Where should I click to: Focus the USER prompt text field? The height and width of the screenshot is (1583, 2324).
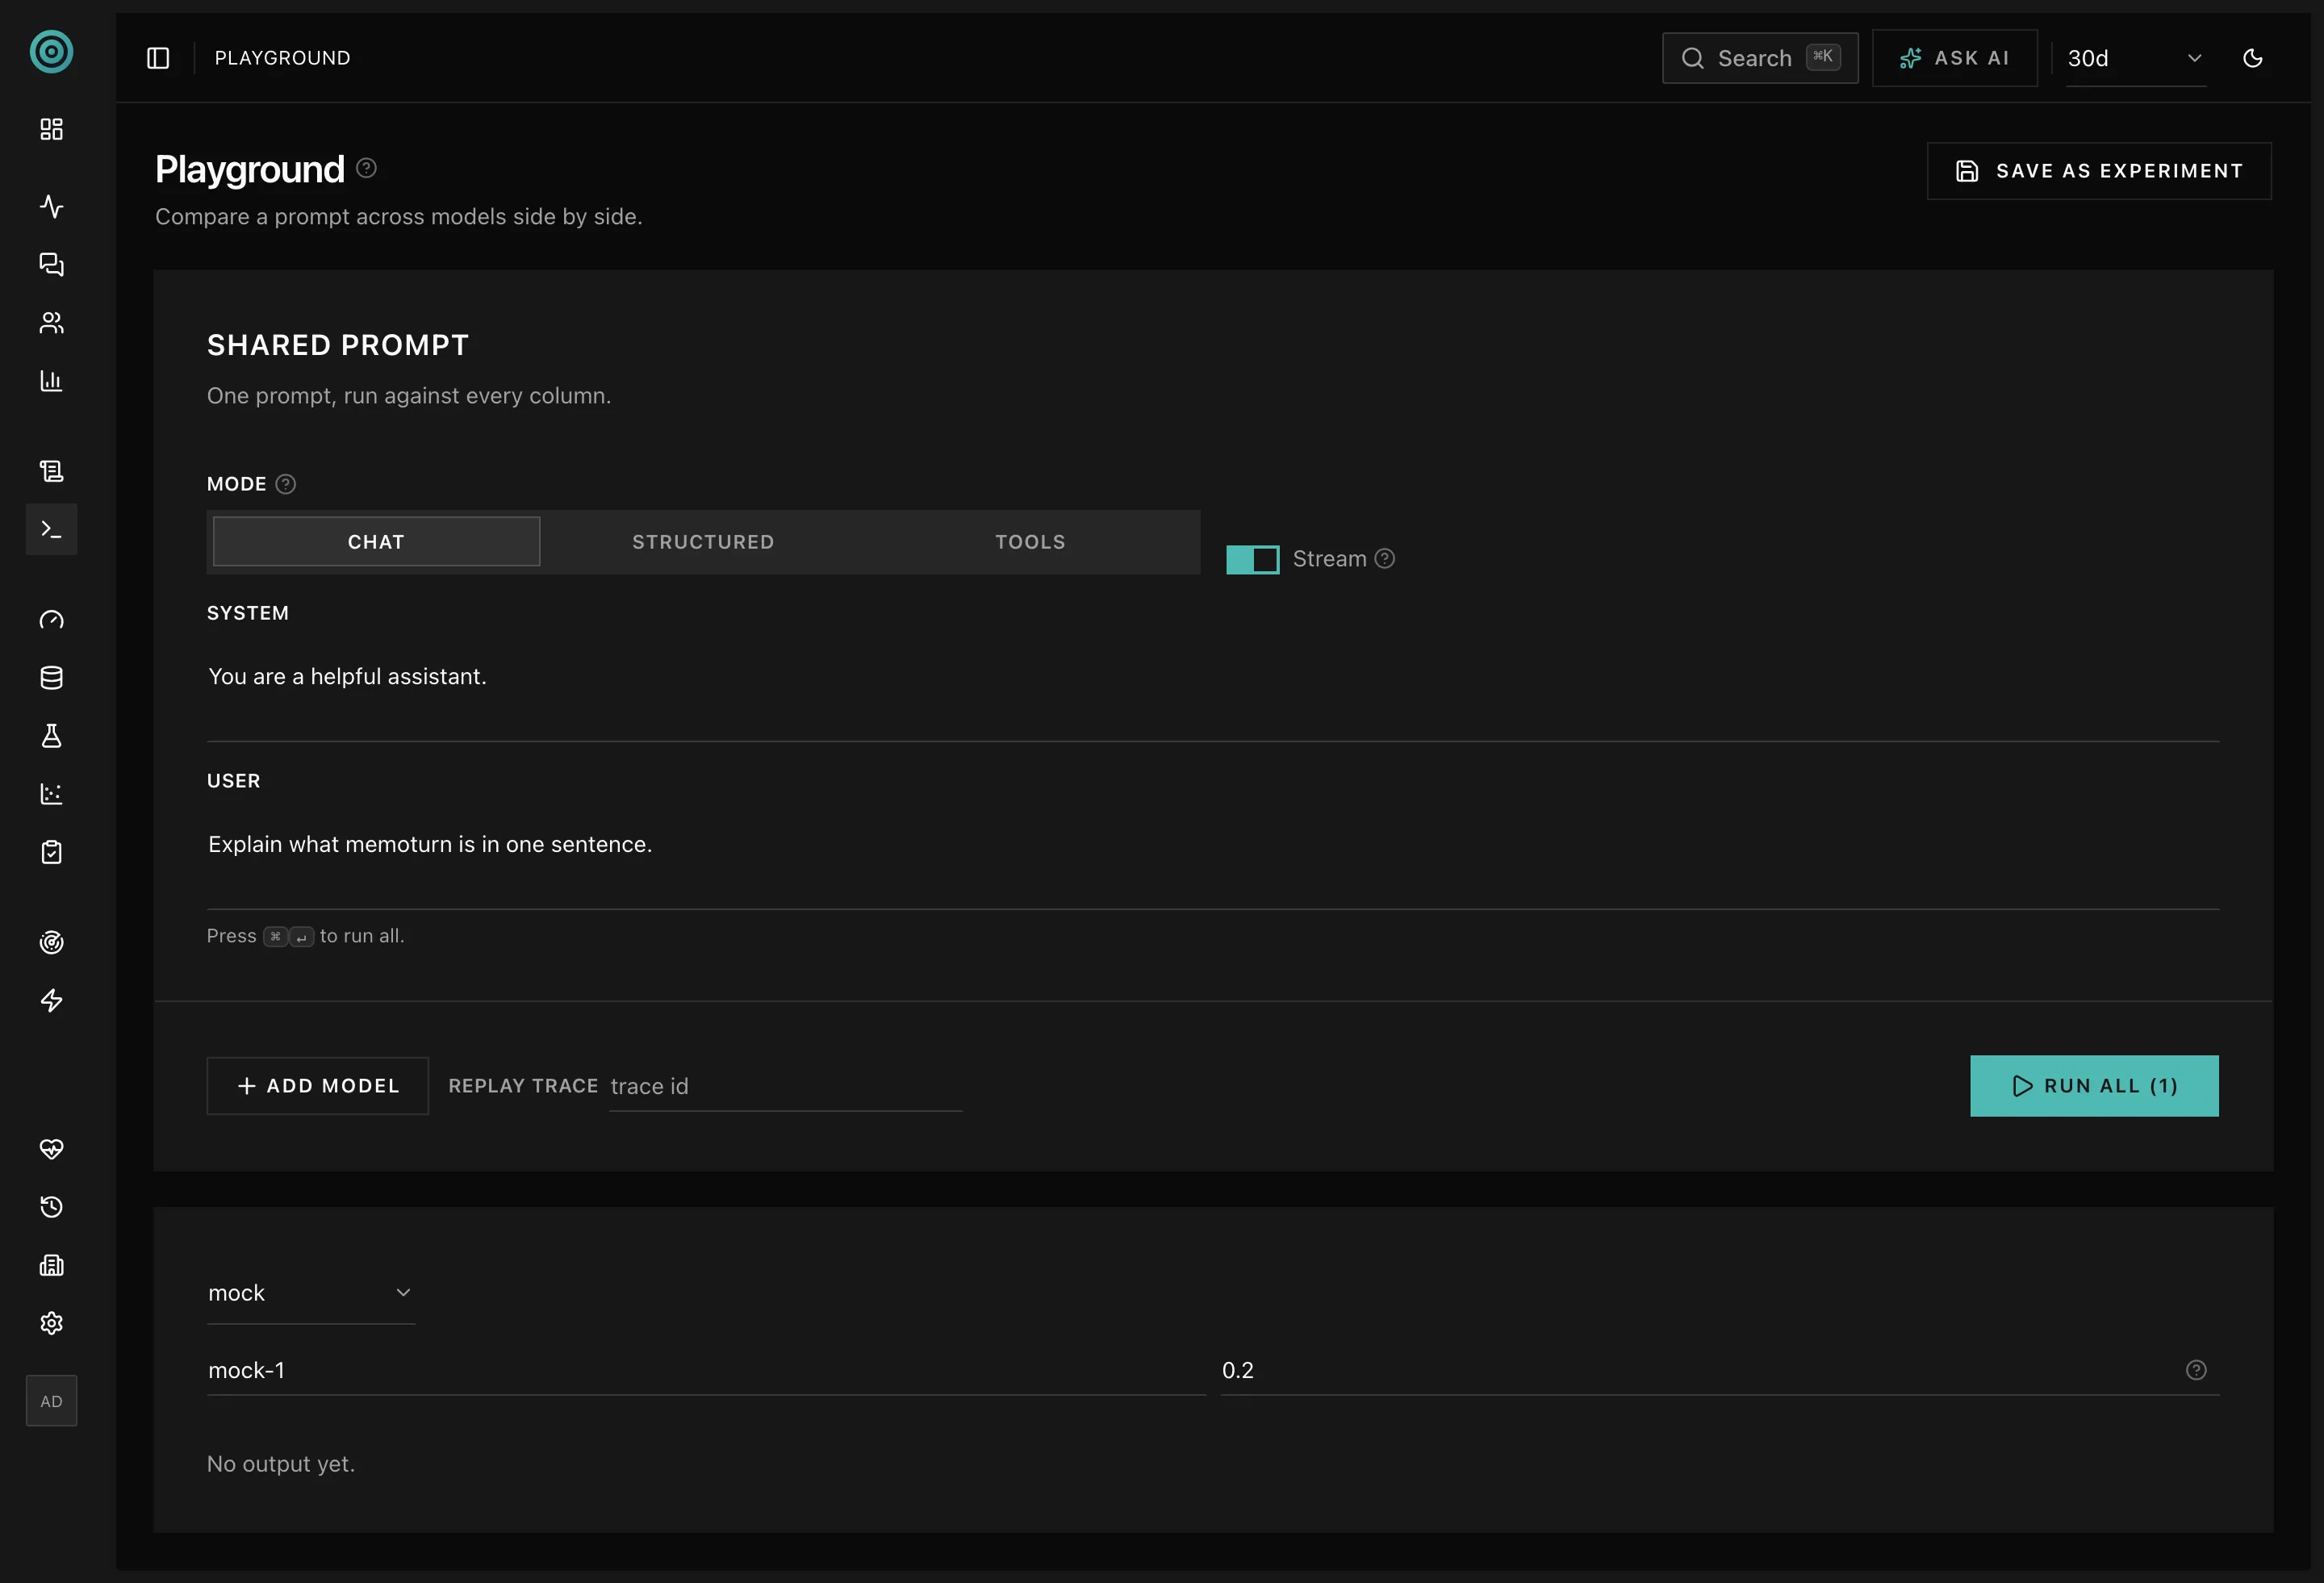click(1213, 858)
